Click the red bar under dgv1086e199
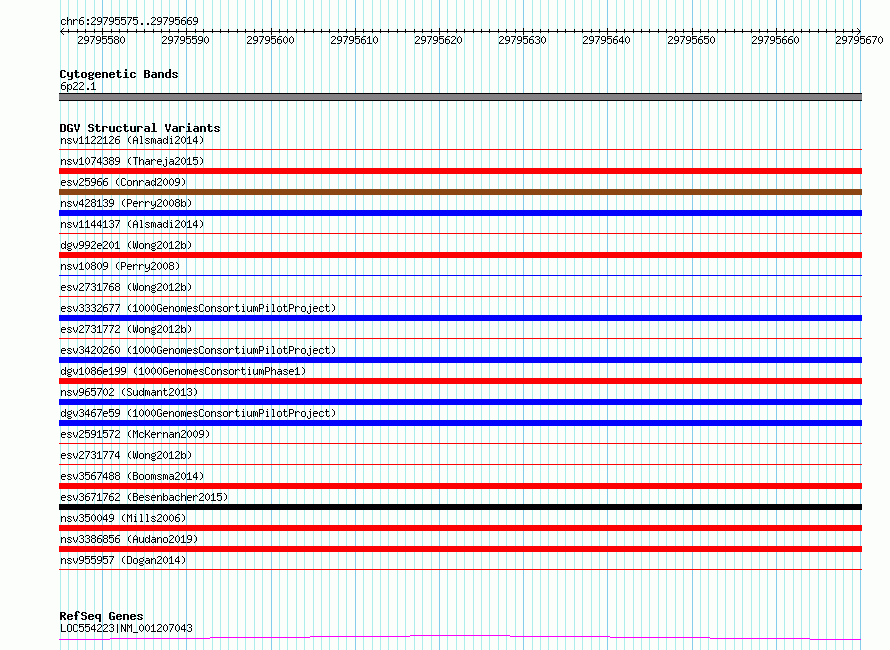Screen dimensions: 890x650 460,381
